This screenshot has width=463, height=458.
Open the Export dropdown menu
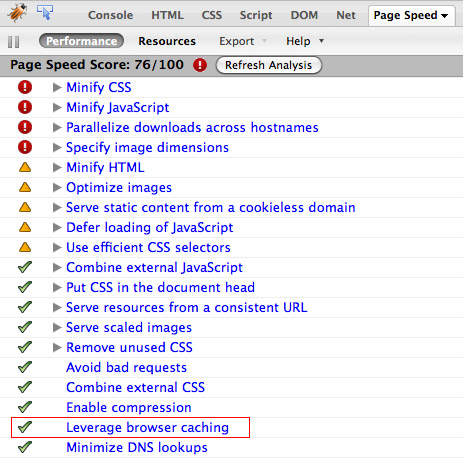pyautogui.click(x=243, y=41)
